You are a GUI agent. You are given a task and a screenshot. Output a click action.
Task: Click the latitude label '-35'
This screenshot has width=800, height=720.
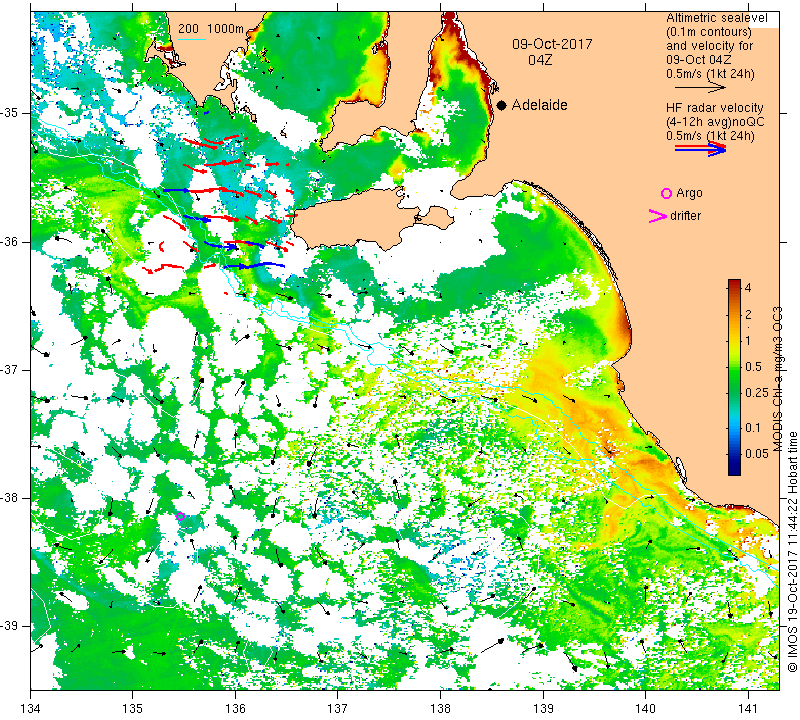click(x=10, y=113)
